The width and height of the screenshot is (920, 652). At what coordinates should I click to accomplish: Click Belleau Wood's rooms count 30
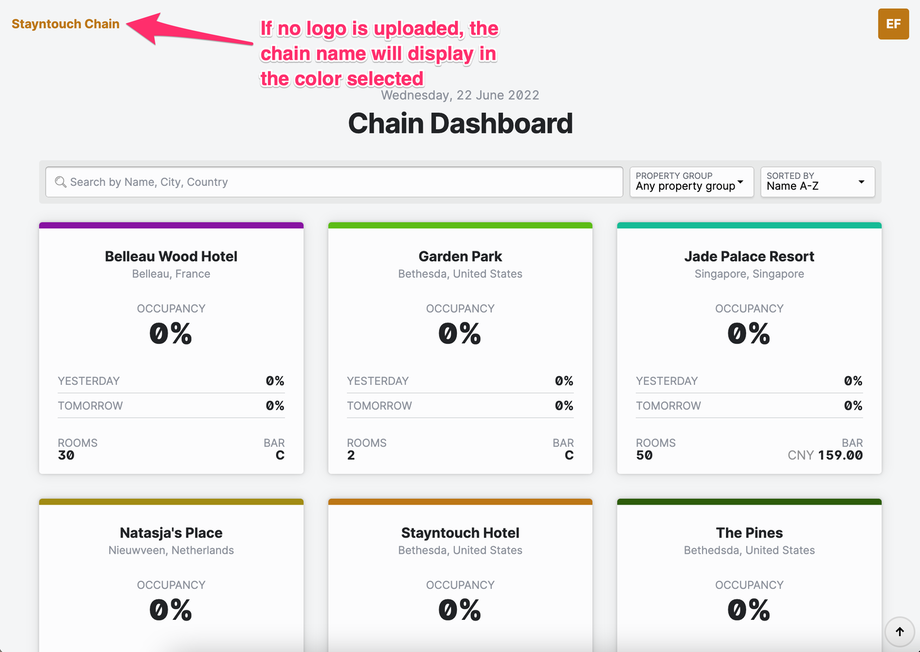click(x=66, y=455)
